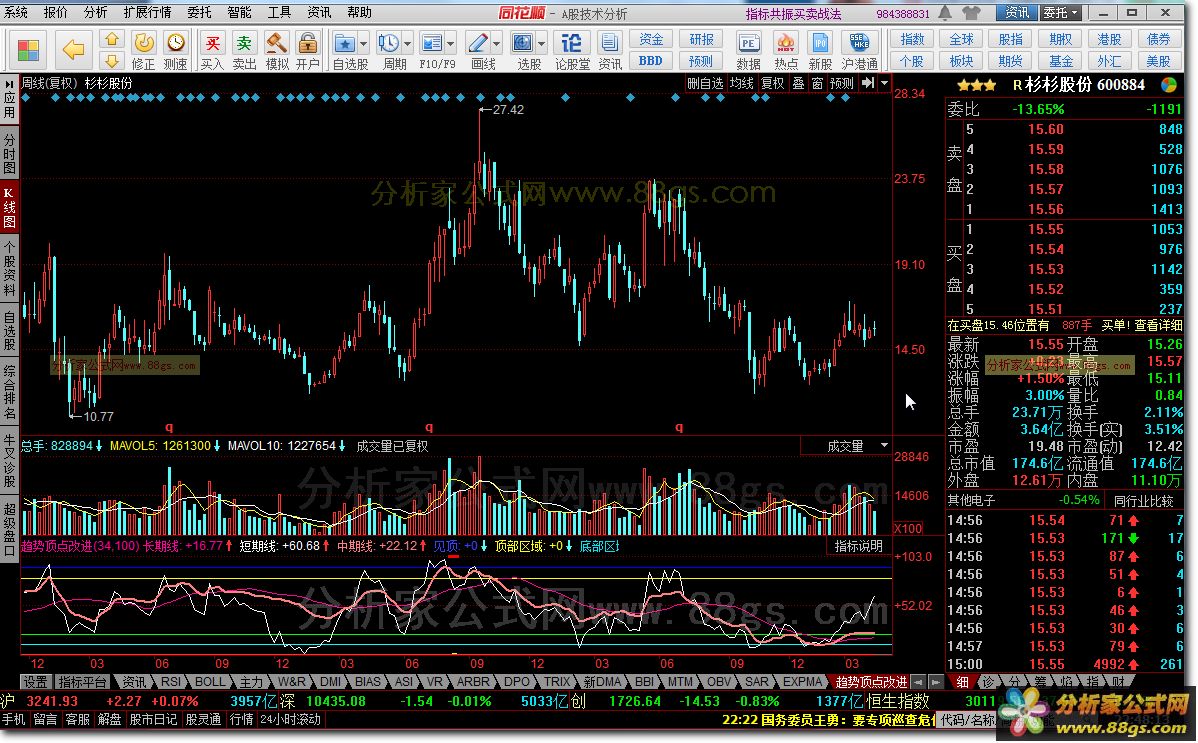The height and width of the screenshot is (743, 1198).
Task: Open the 自选股 folder icon
Action: [345, 43]
